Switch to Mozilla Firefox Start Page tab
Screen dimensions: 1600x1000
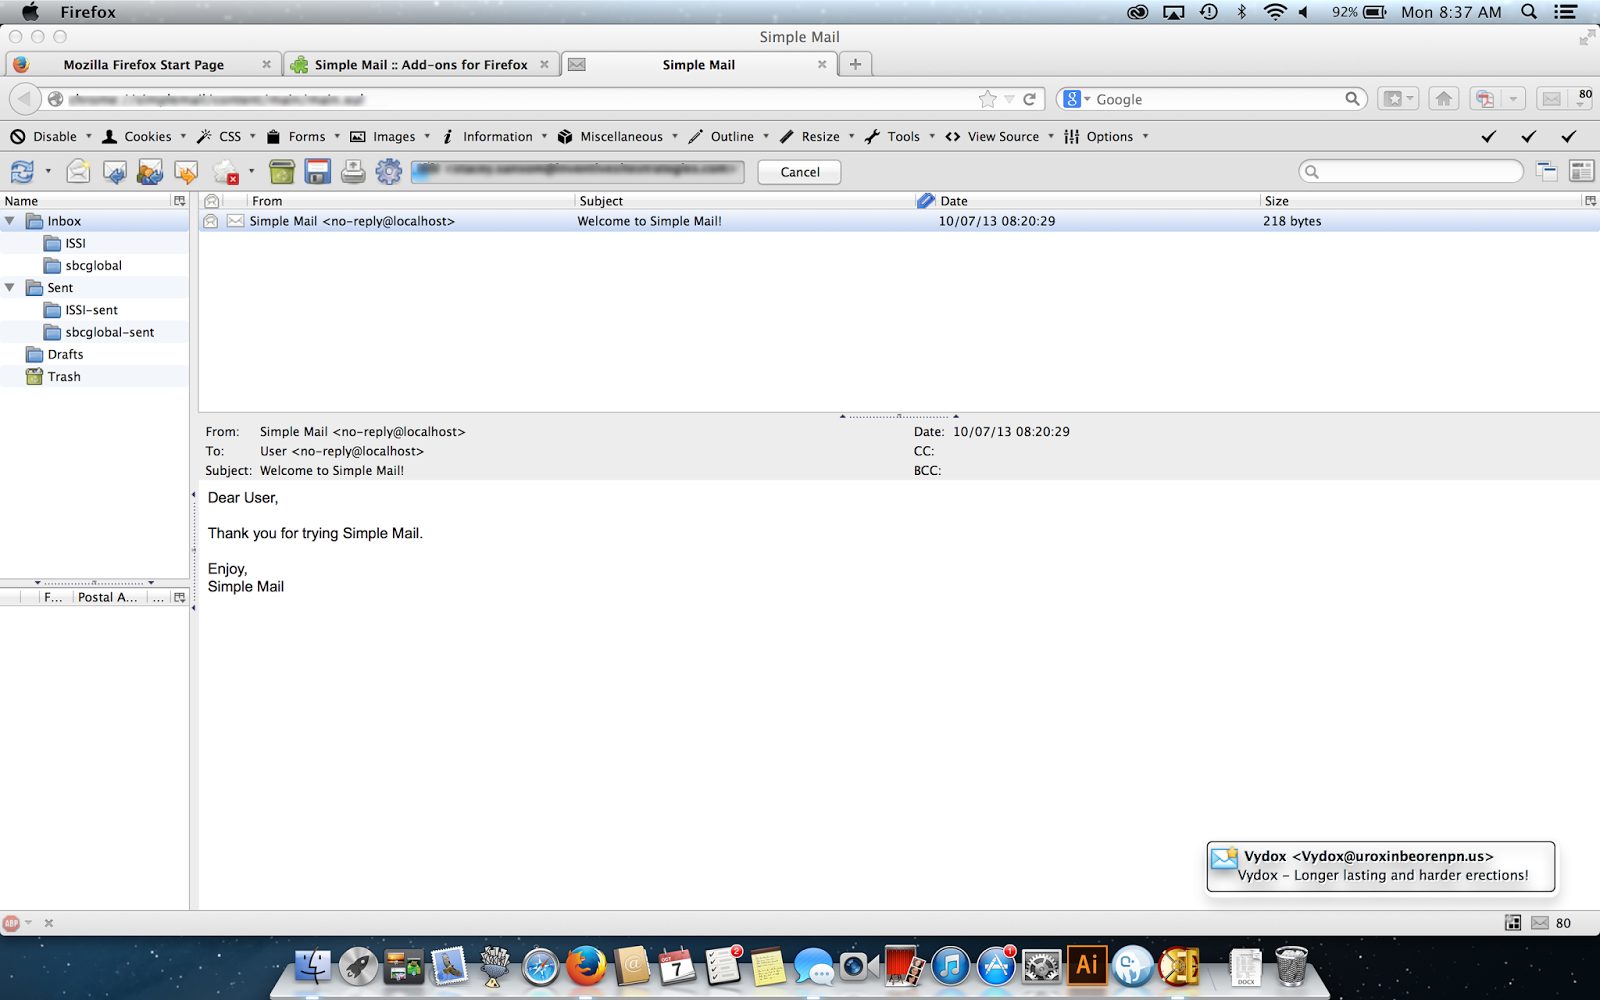(143, 64)
